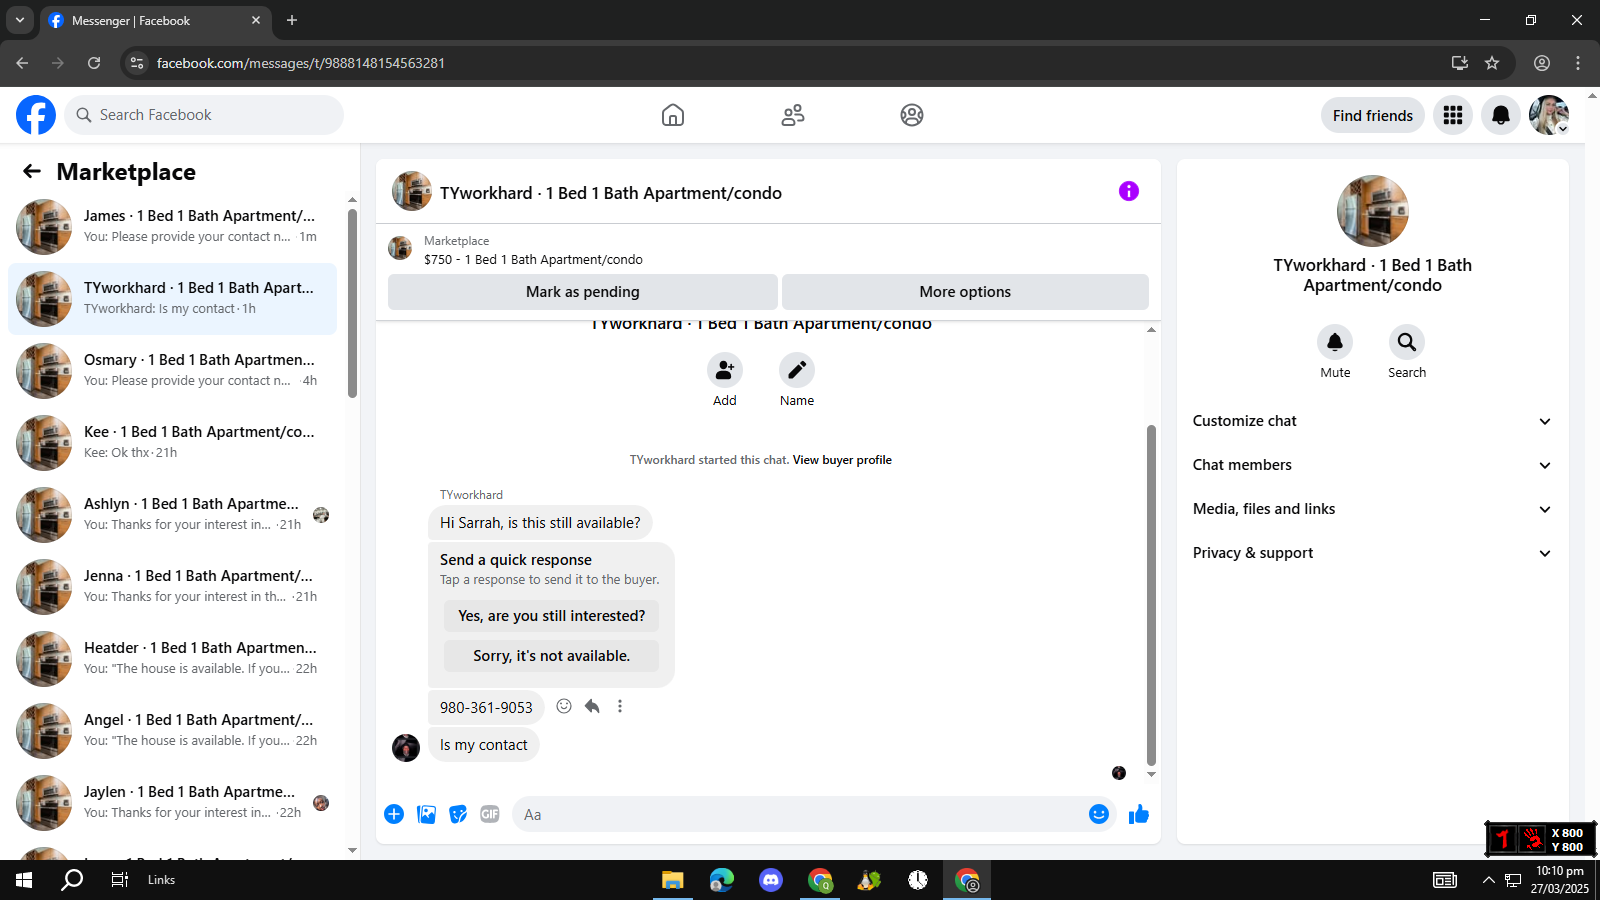Edit the chat name
The image size is (1600, 900).
(x=797, y=370)
